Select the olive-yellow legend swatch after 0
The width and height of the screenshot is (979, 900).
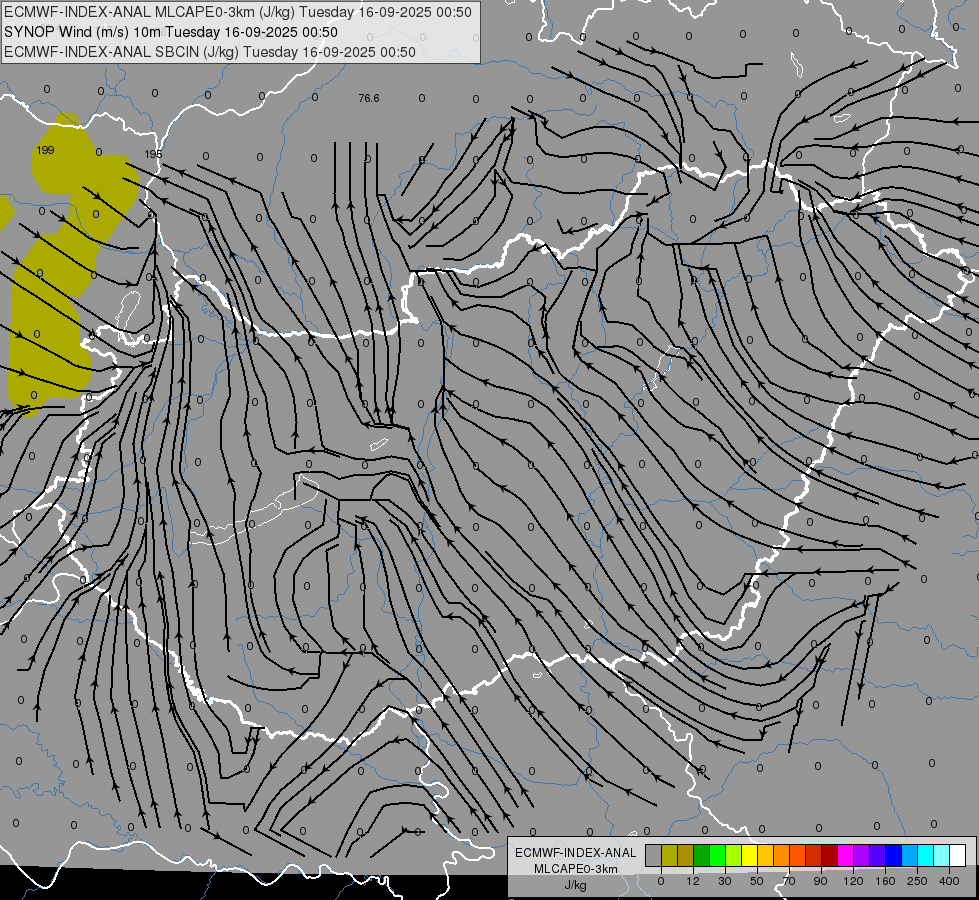pyautogui.click(x=669, y=855)
